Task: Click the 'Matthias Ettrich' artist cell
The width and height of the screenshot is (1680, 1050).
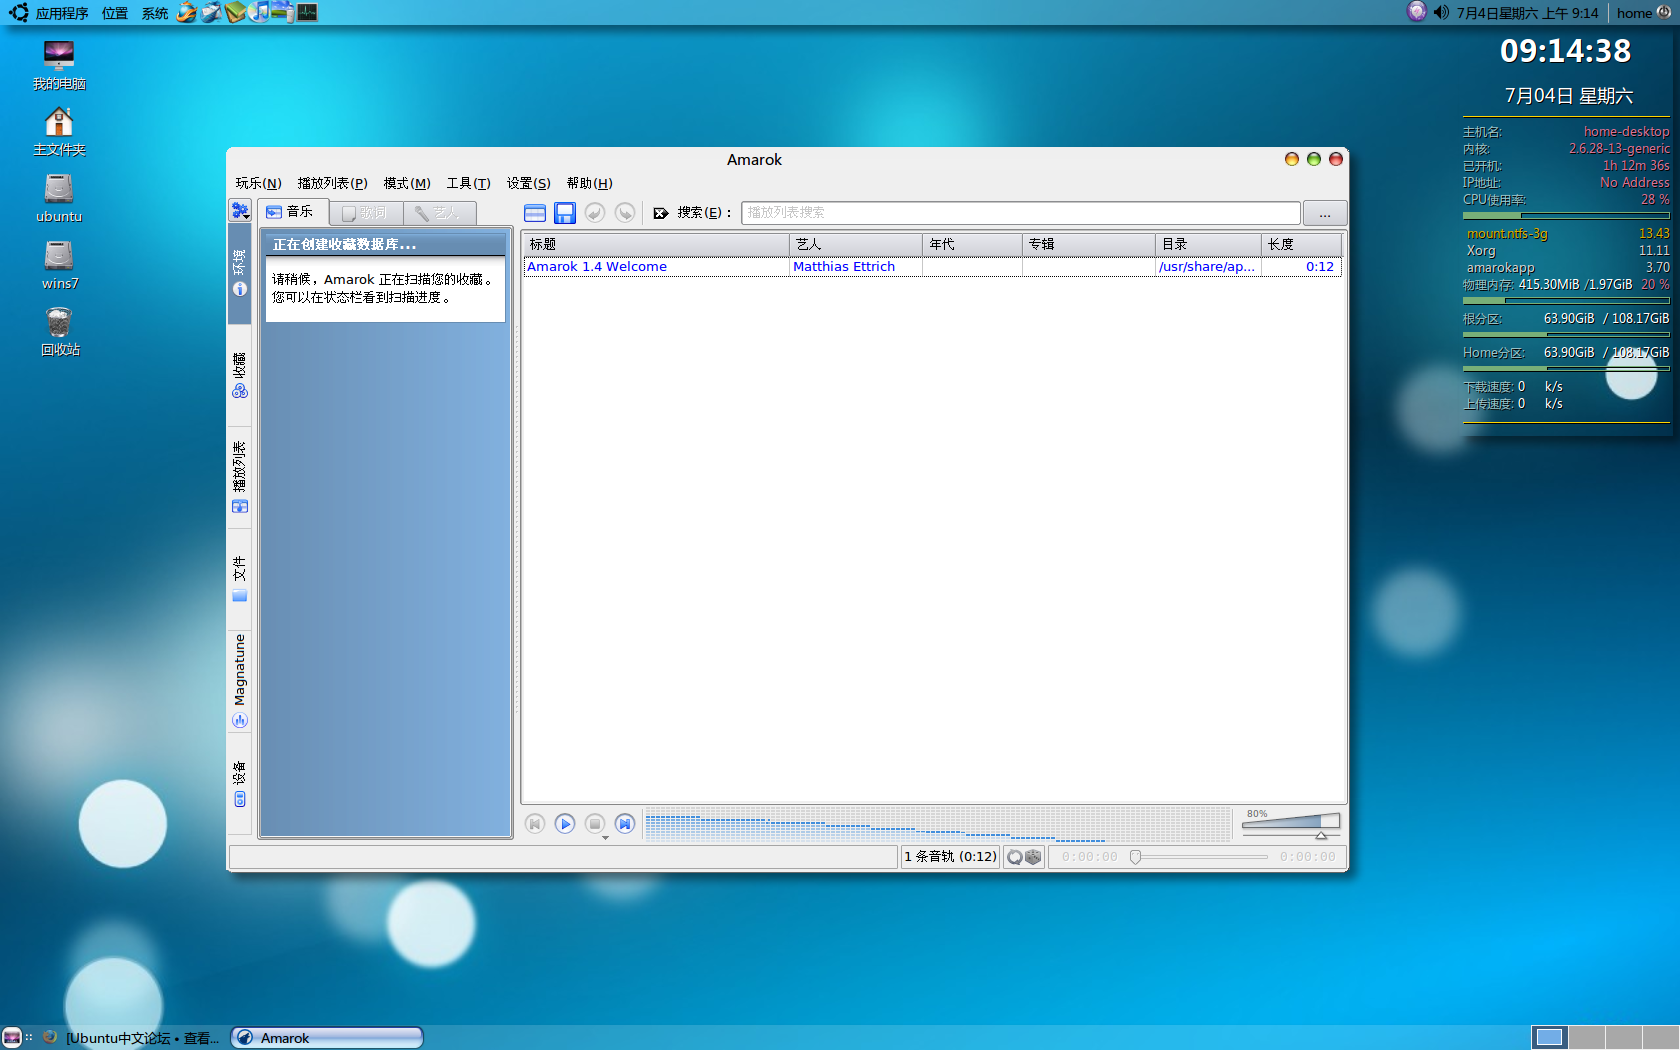Action: point(844,267)
